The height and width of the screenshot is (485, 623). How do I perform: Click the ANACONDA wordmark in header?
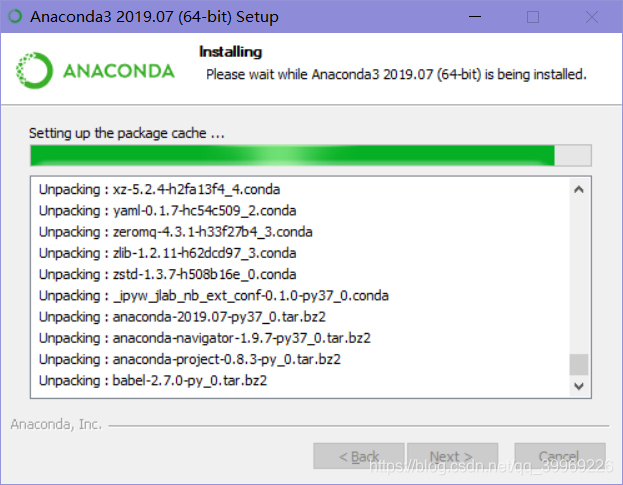(x=118, y=71)
